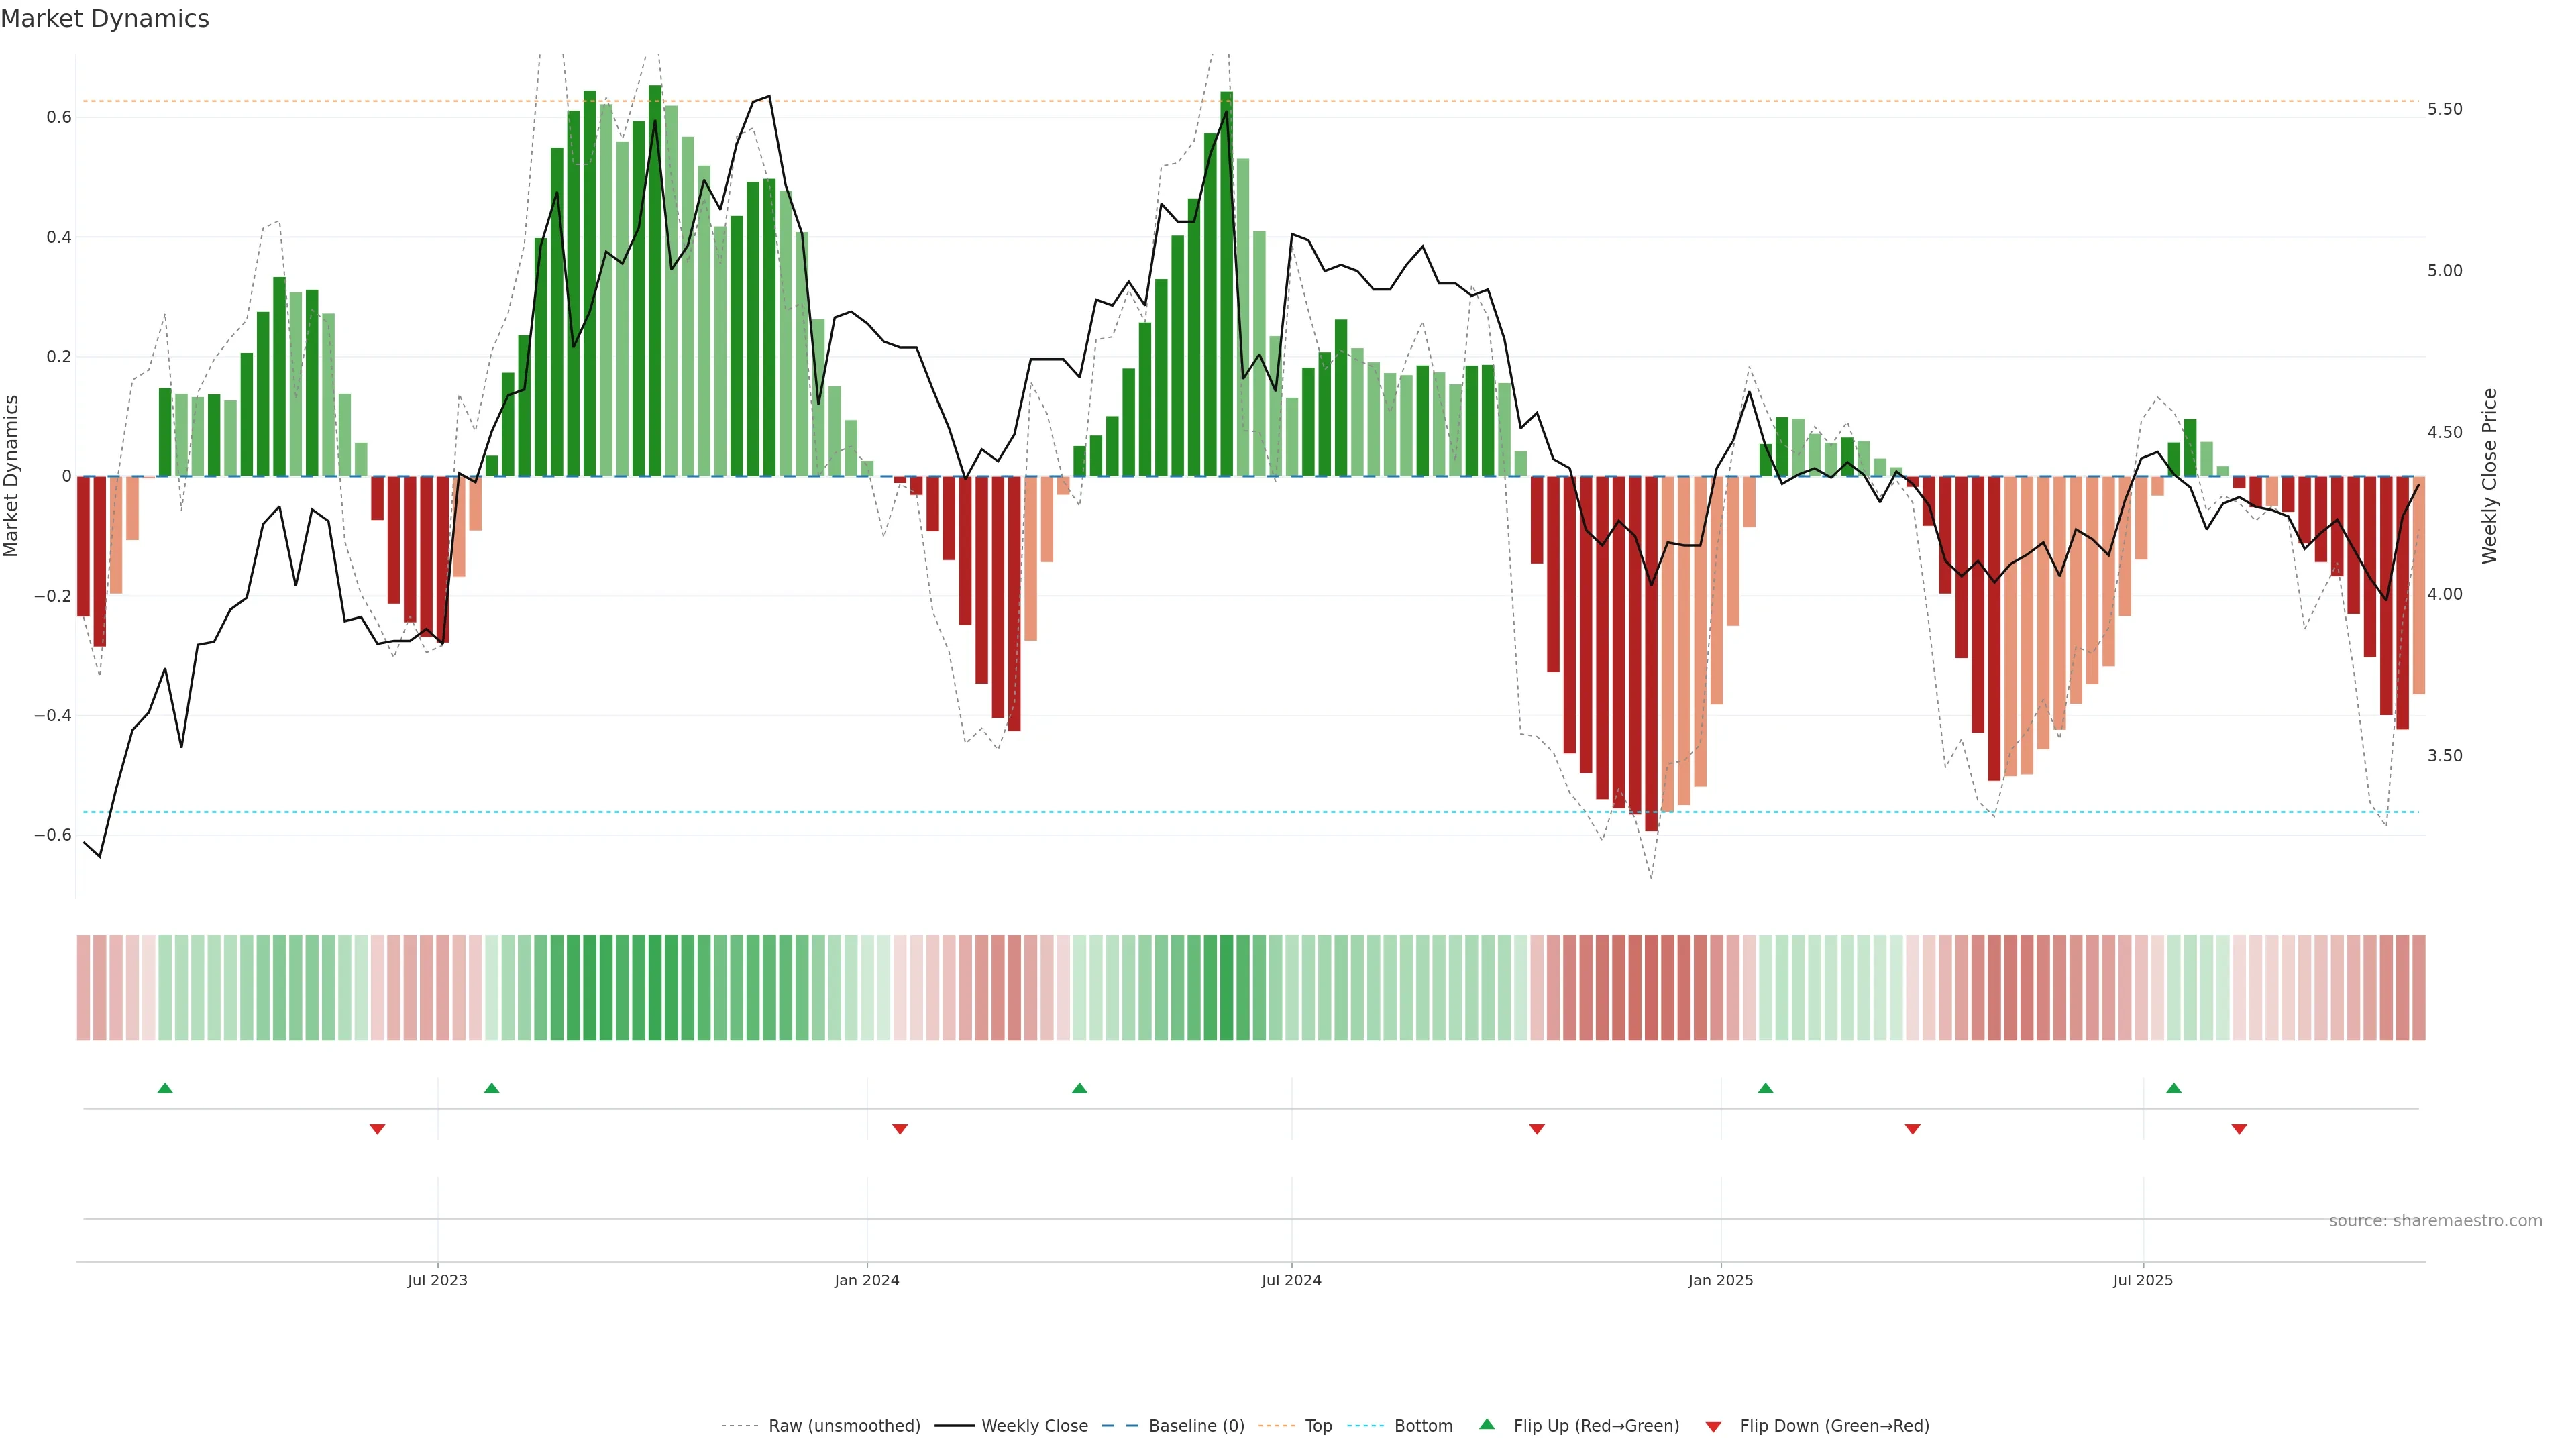This screenshot has width=2576, height=1449.
Task: Click the Jul 2024 x-axis label
Action: point(1291,1281)
